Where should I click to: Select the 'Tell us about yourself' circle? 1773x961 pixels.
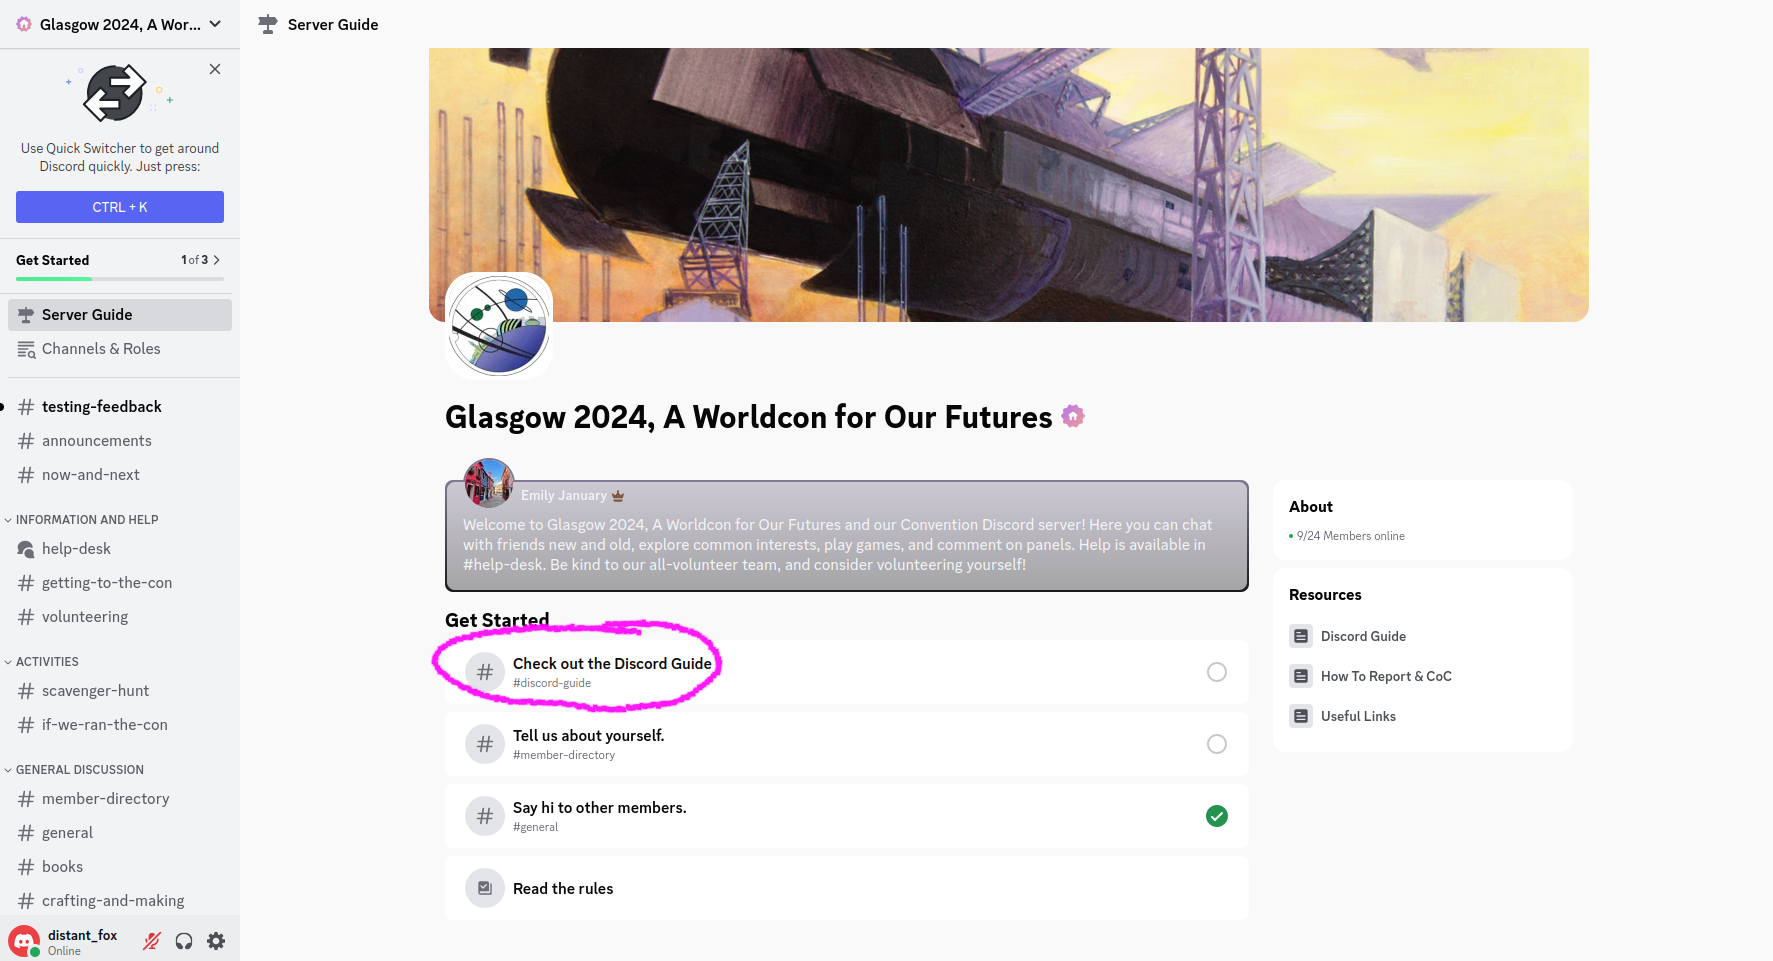(x=1216, y=744)
